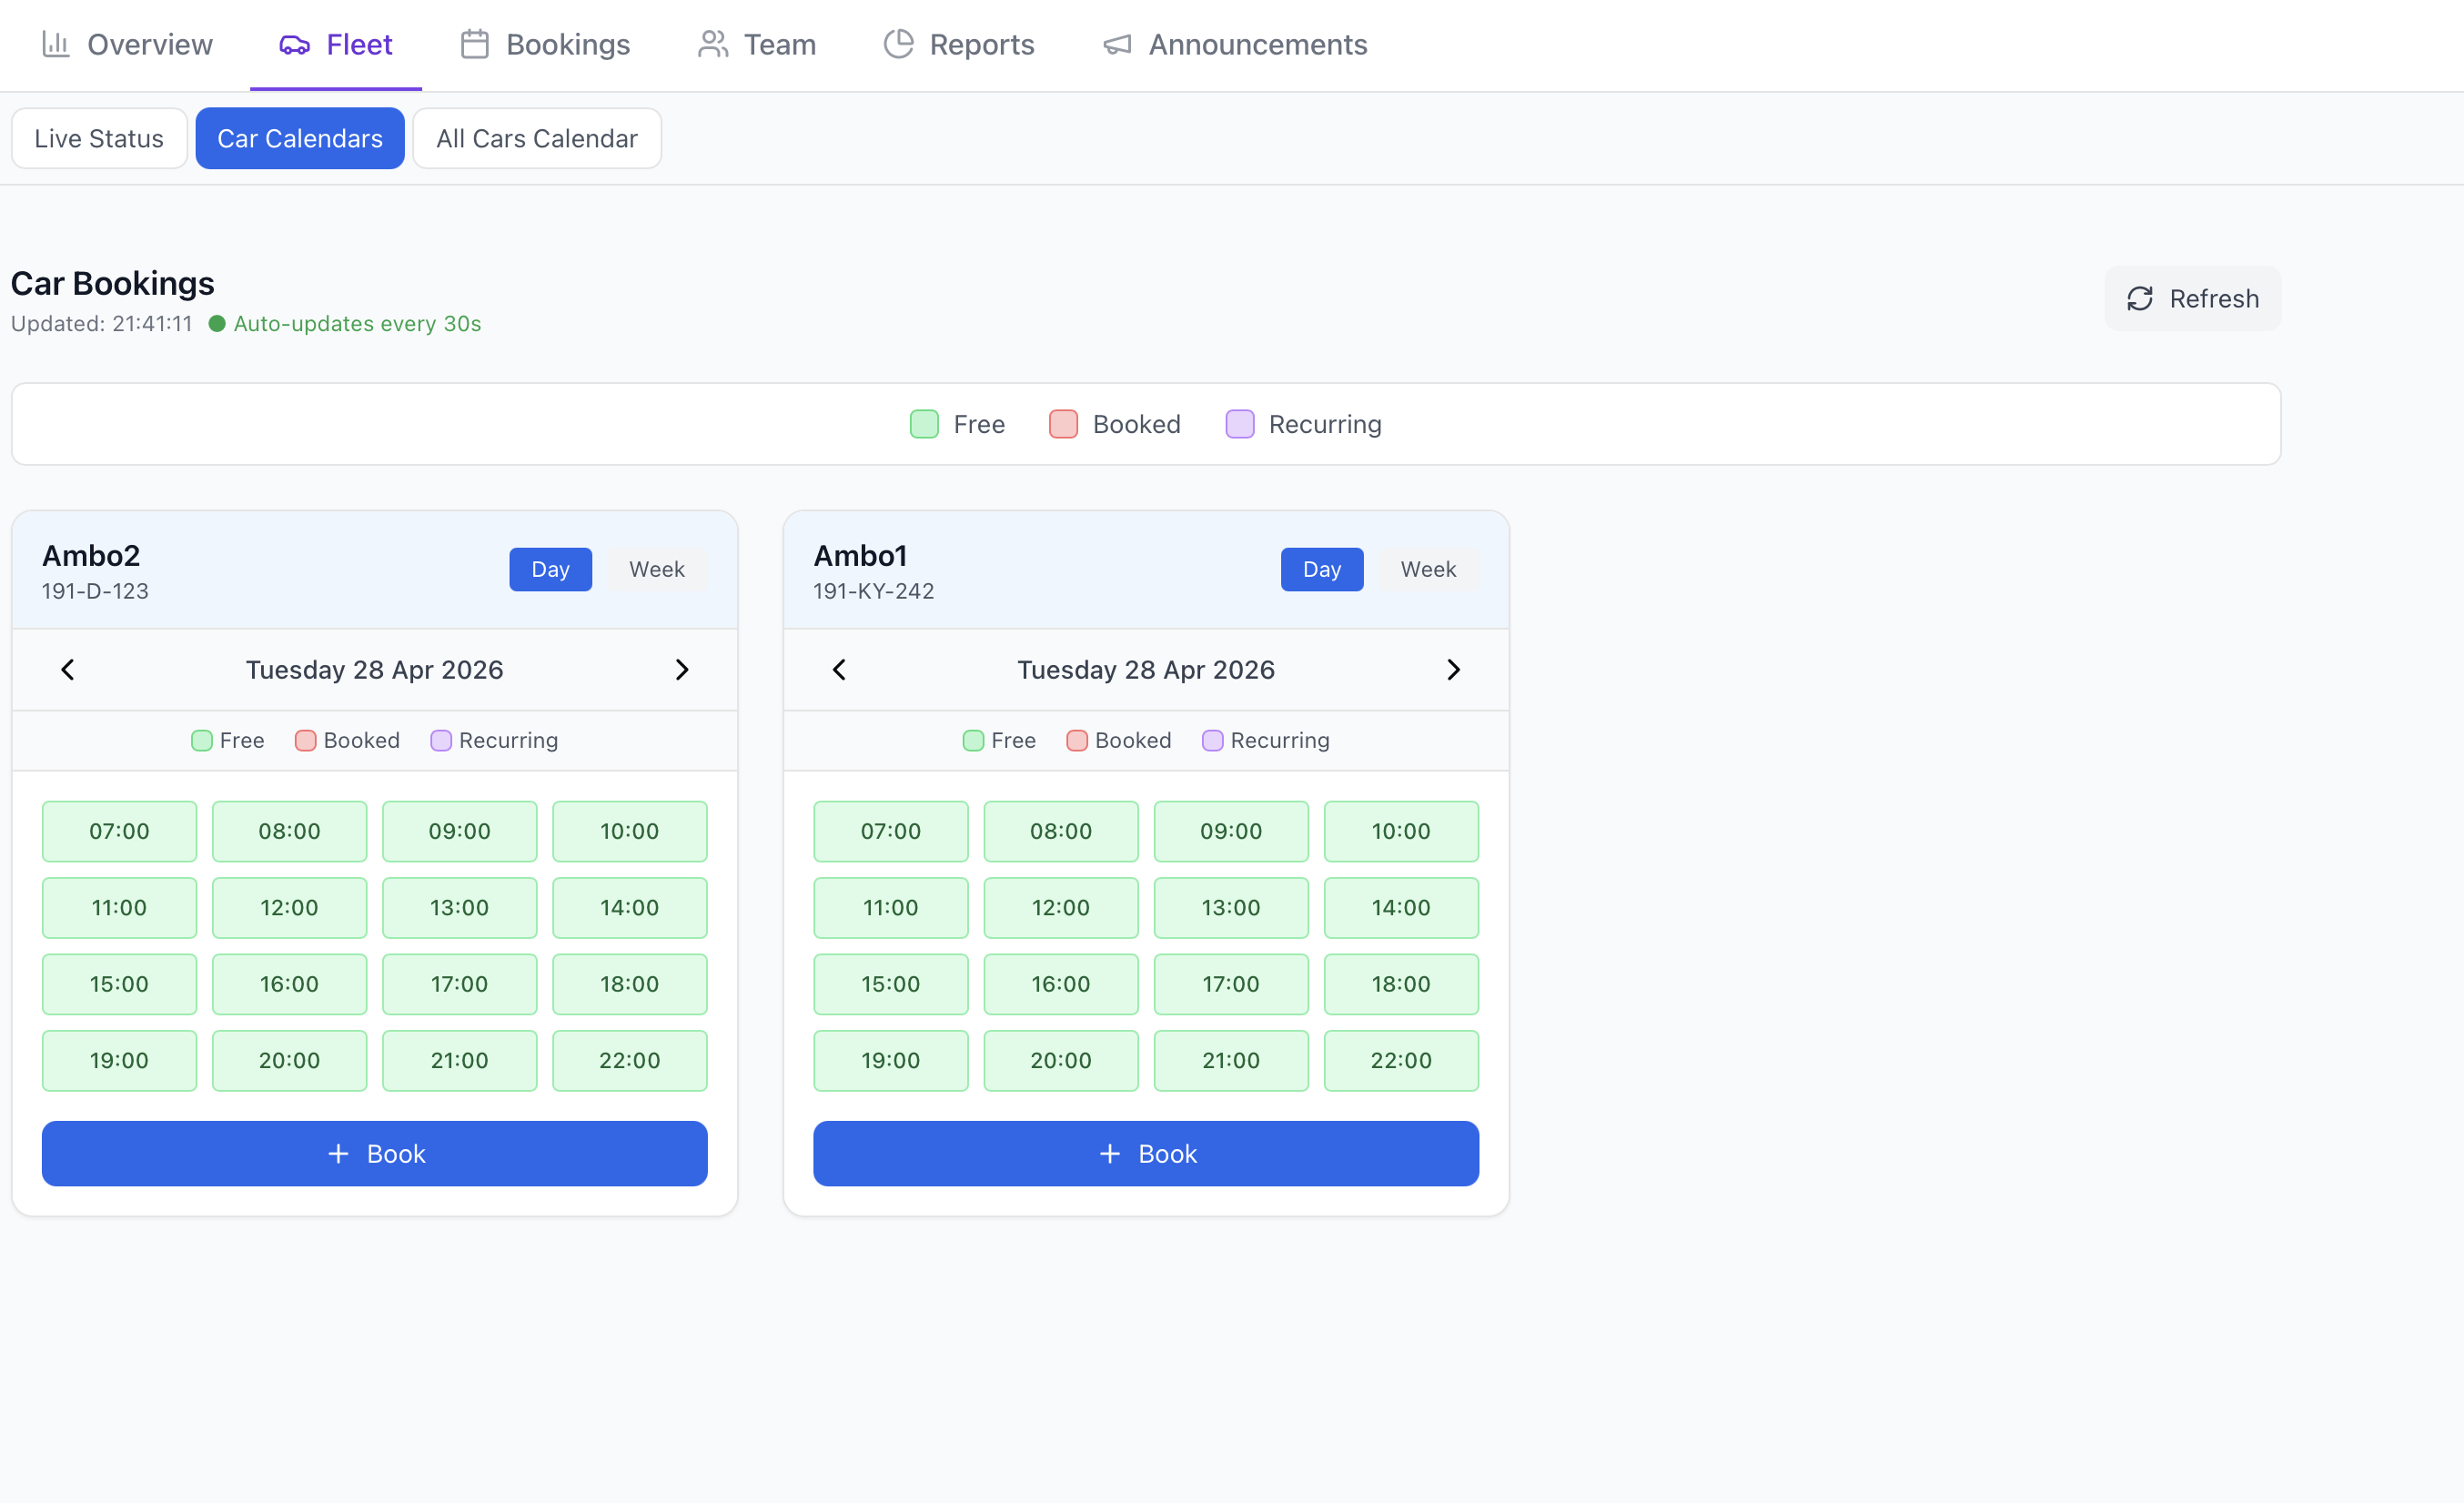The height and width of the screenshot is (1503, 2464).
Task: Click the plate number 191-KY-242
Action: (874, 591)
